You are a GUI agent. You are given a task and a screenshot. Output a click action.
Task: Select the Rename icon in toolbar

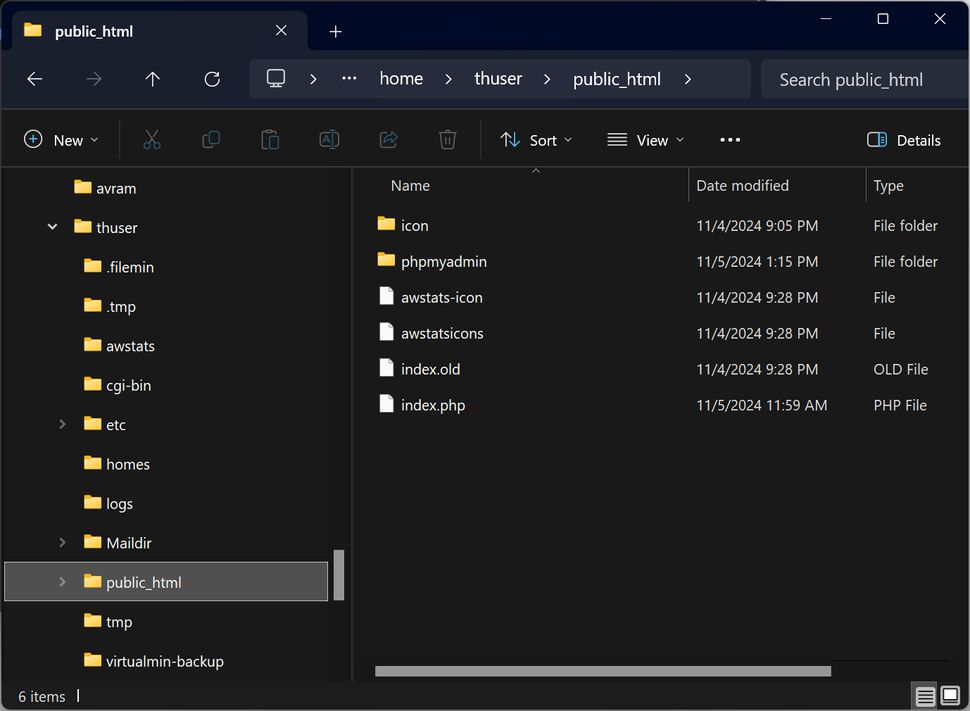point(329,140)
